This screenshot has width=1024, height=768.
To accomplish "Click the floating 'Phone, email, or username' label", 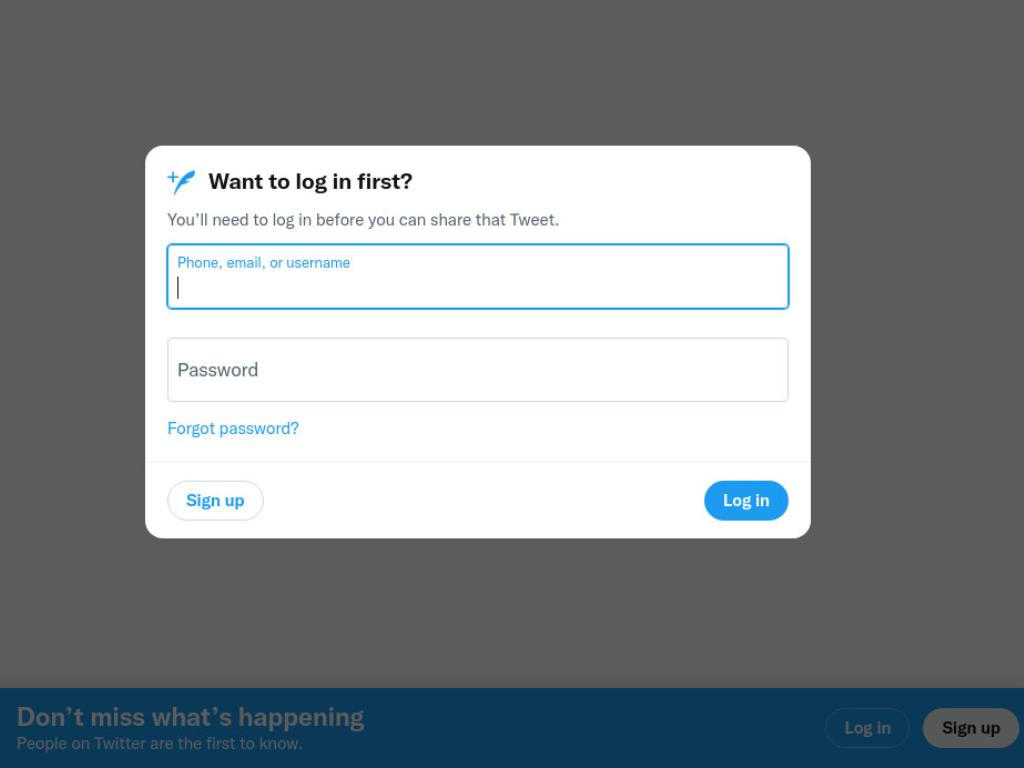I will (x=264, y=263).
